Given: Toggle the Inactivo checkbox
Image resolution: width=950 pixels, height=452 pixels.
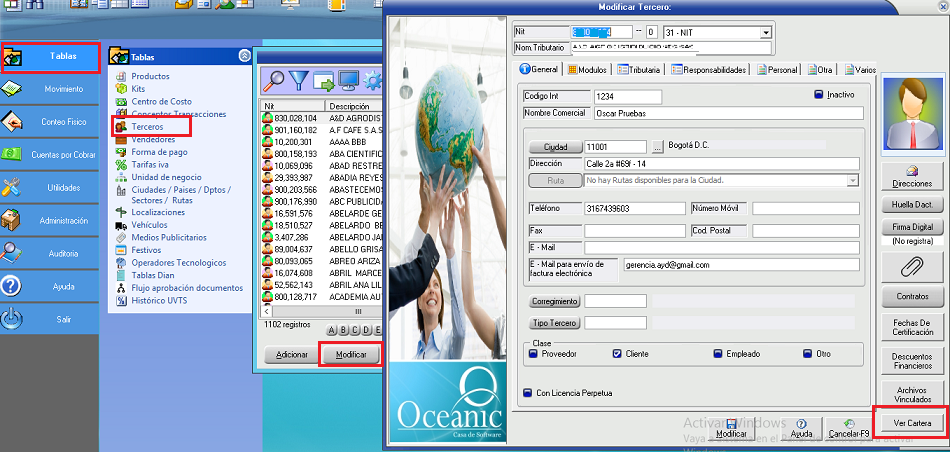Looking at the screenshot, I should point(819,96).
